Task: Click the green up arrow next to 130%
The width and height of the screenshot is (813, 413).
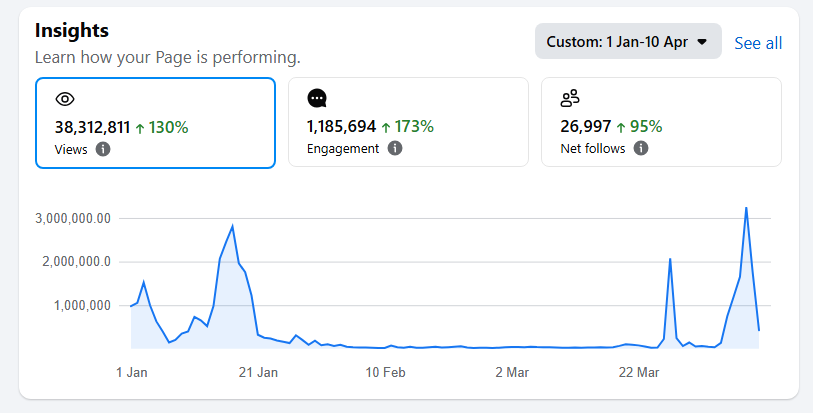Action: 140,127
